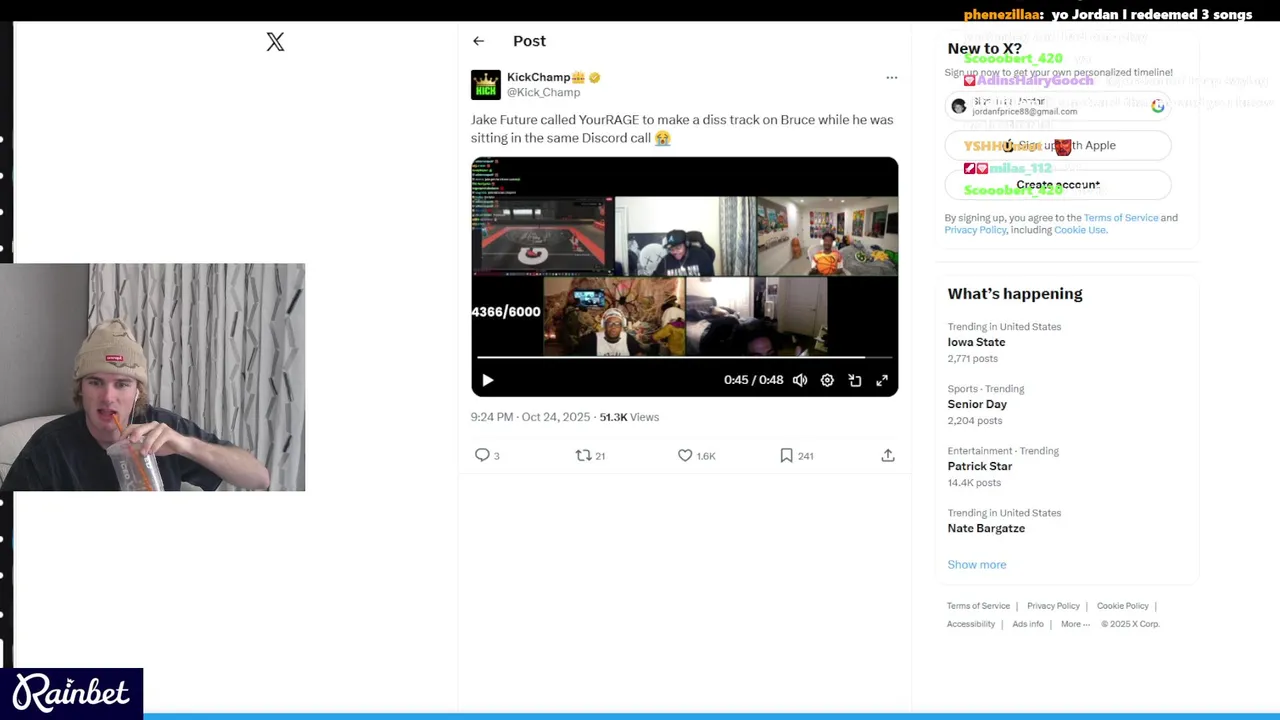Open footer Accessibility link
The image size is (1280, 720).
pyautogui.click(x=971, y=624)
